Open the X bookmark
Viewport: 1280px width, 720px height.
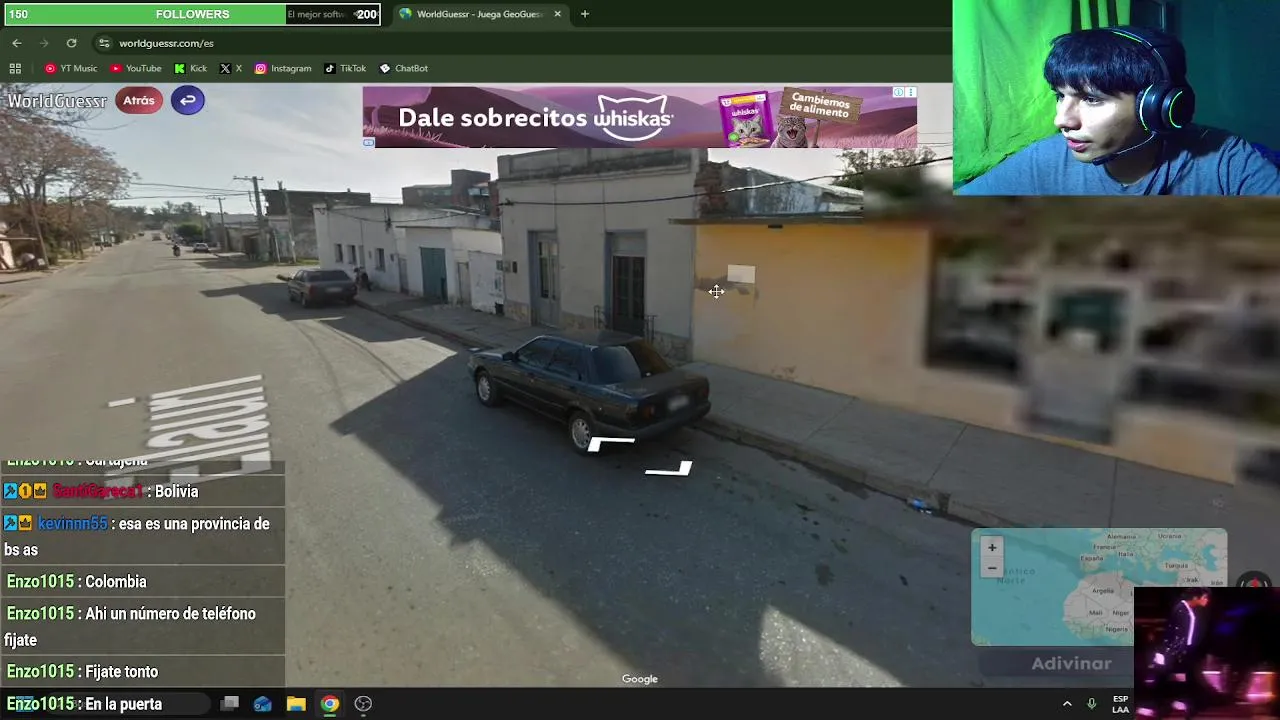pos(231,68)
